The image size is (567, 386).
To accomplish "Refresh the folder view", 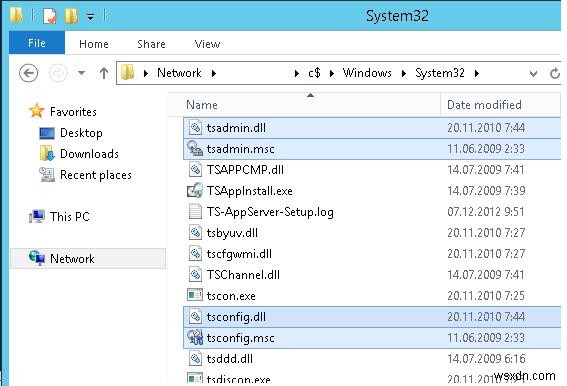I will coord(555,74).
